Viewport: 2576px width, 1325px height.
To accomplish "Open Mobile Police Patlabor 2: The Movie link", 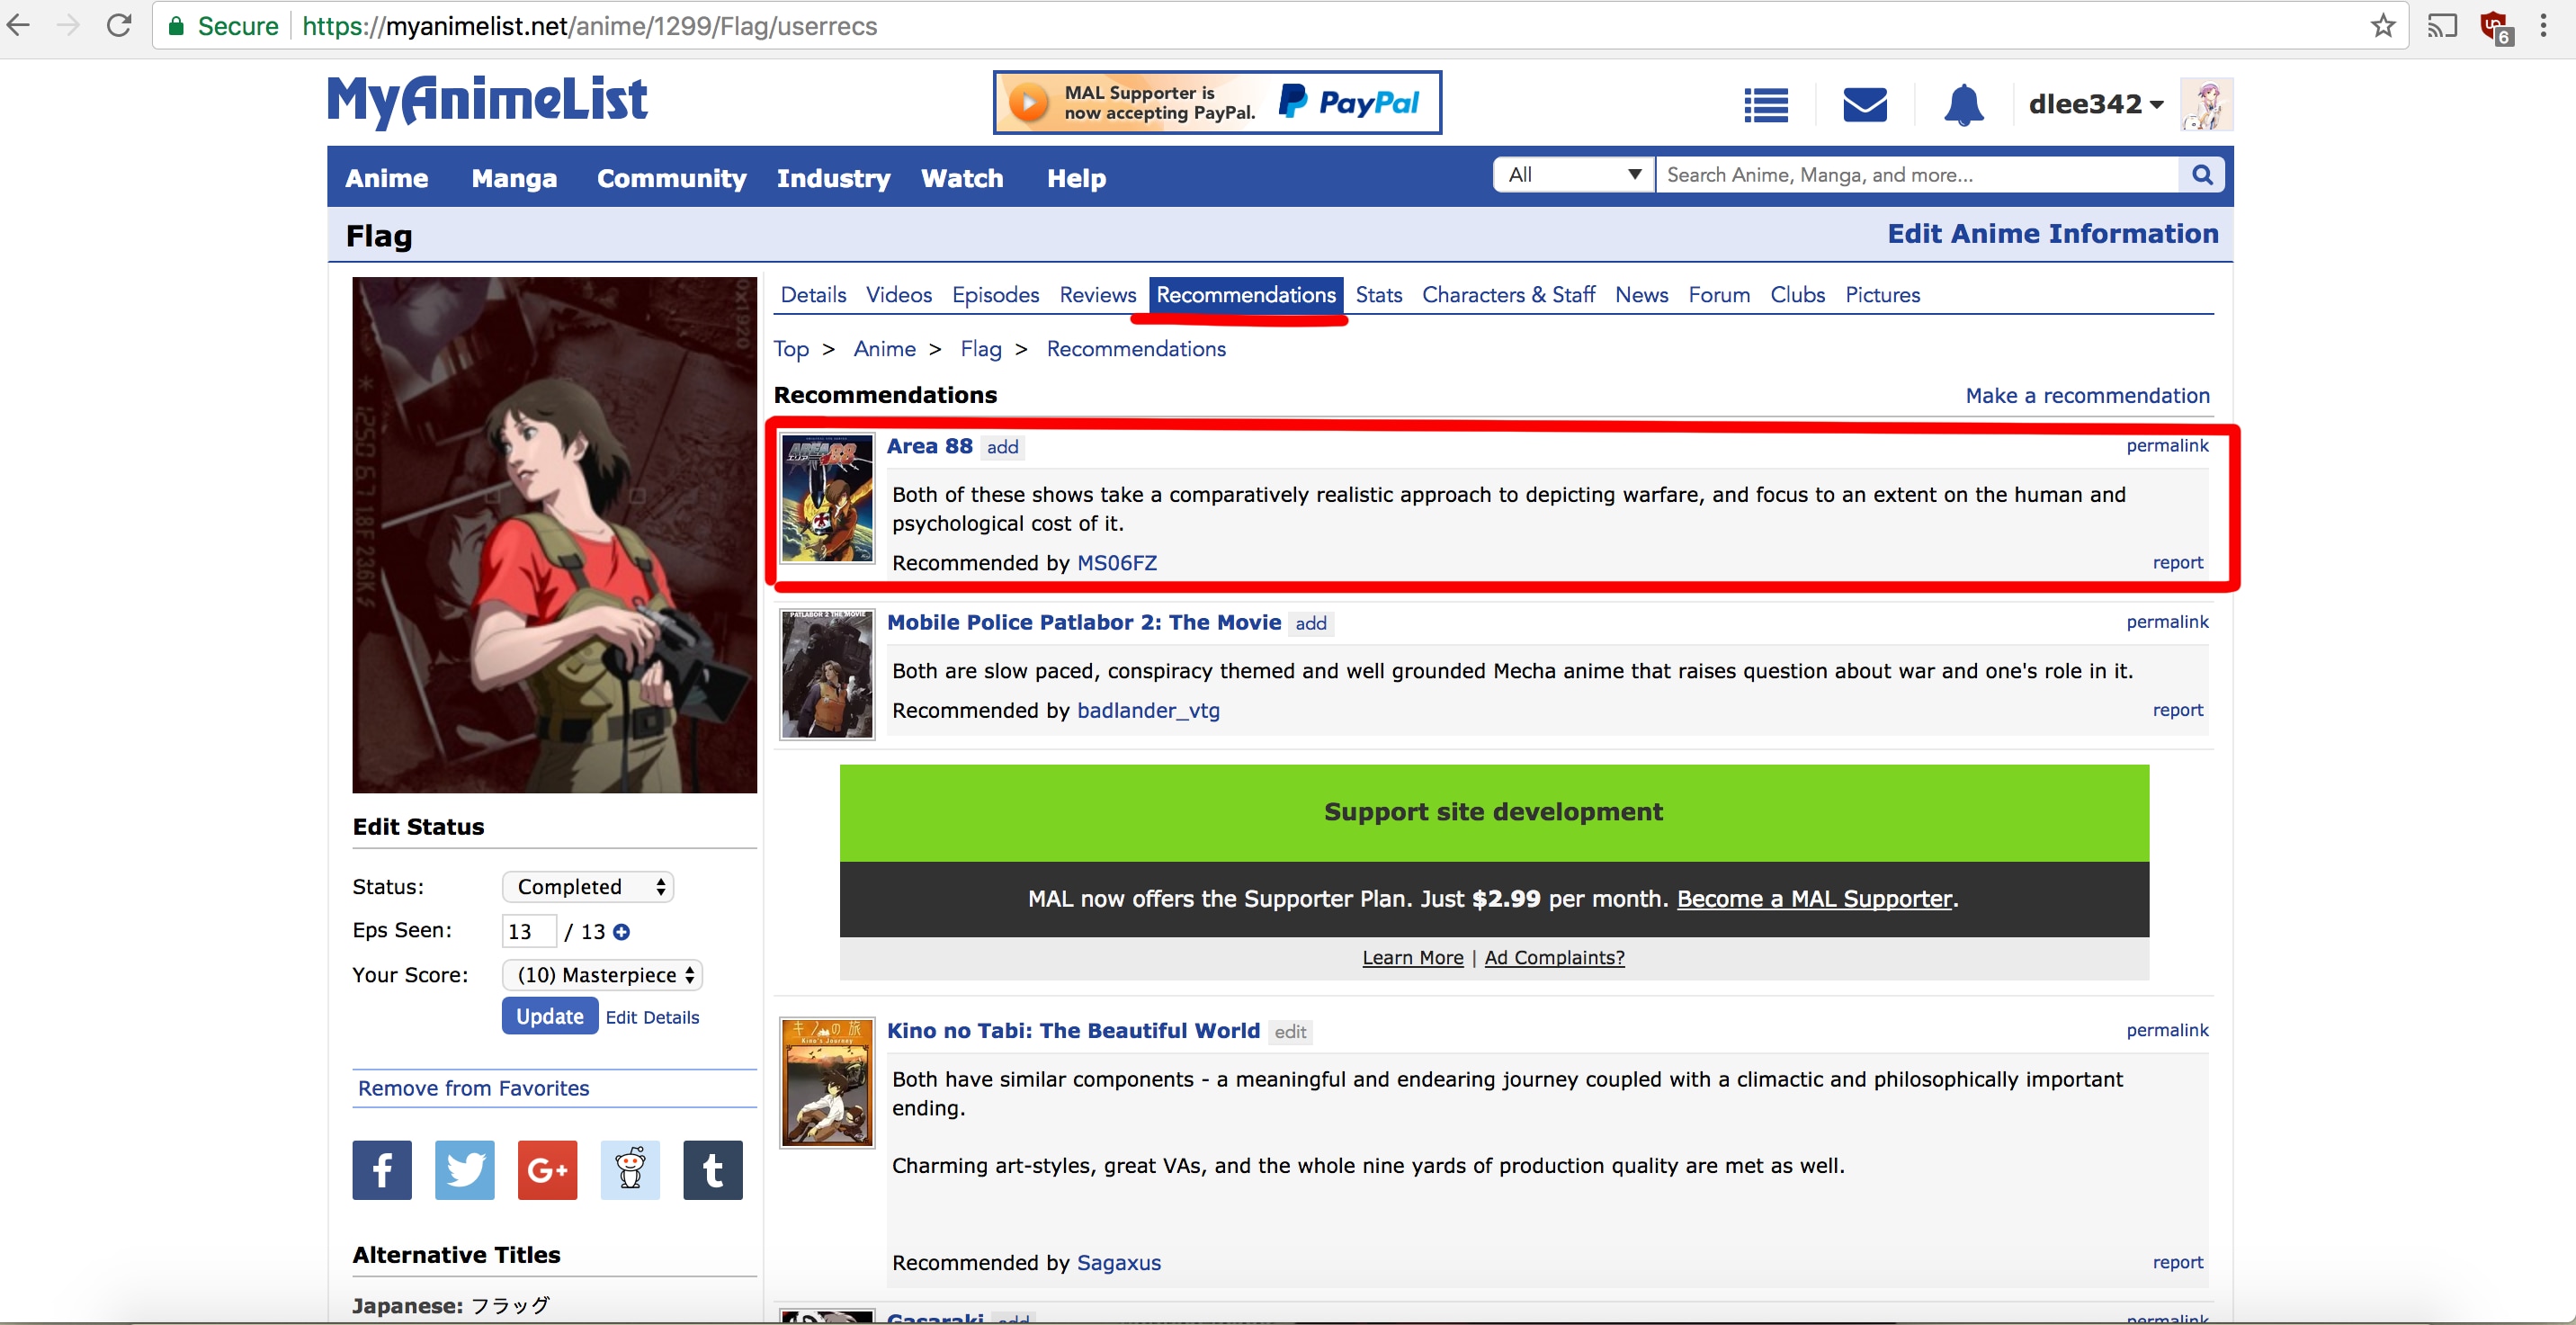I will (1084, 622).
